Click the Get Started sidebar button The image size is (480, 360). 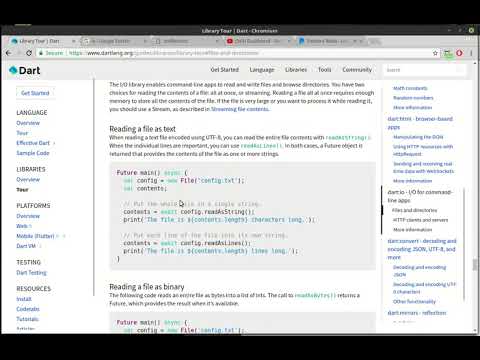[x=35, y=93]
